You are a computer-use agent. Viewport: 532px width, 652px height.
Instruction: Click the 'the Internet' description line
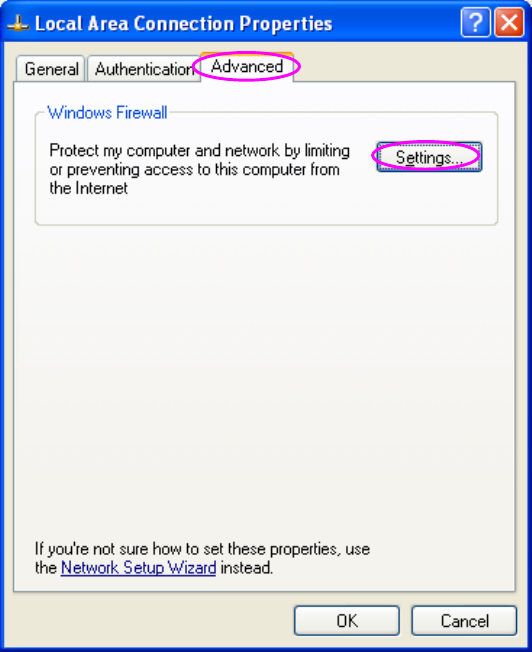coord(88,188)
